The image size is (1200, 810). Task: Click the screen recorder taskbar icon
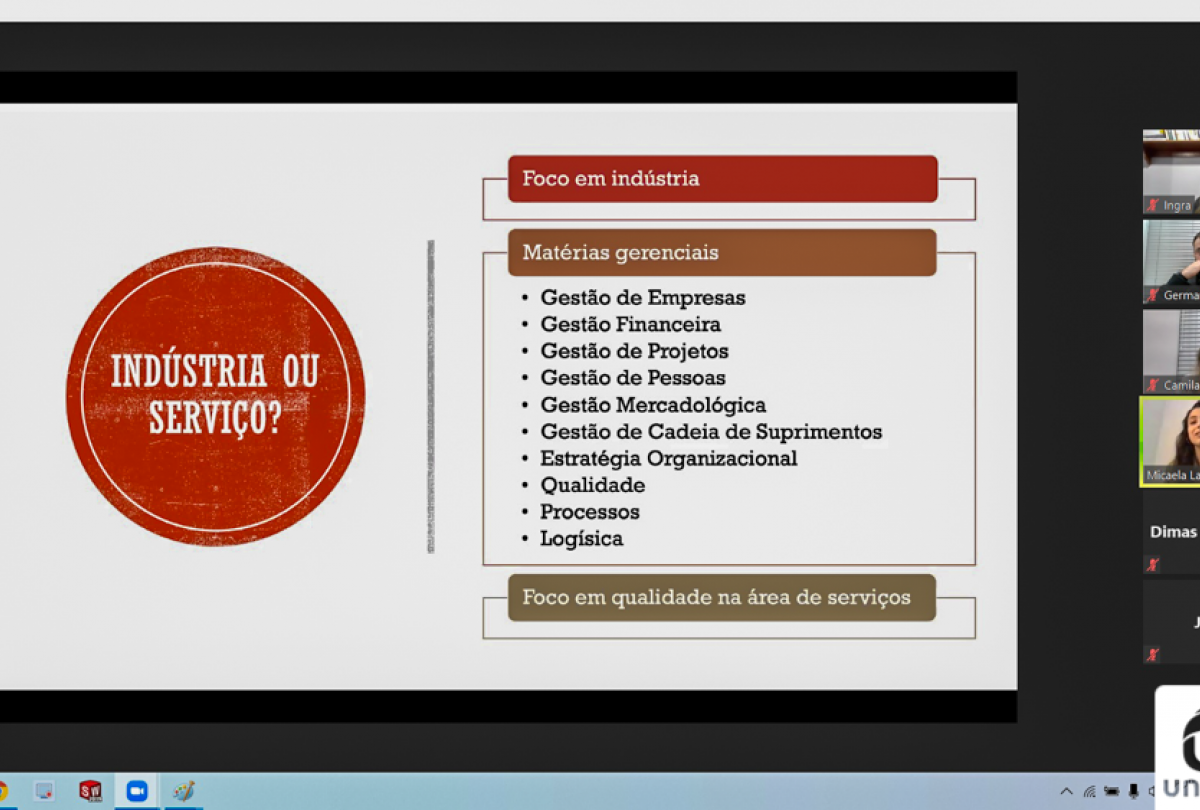coord(44,791)
